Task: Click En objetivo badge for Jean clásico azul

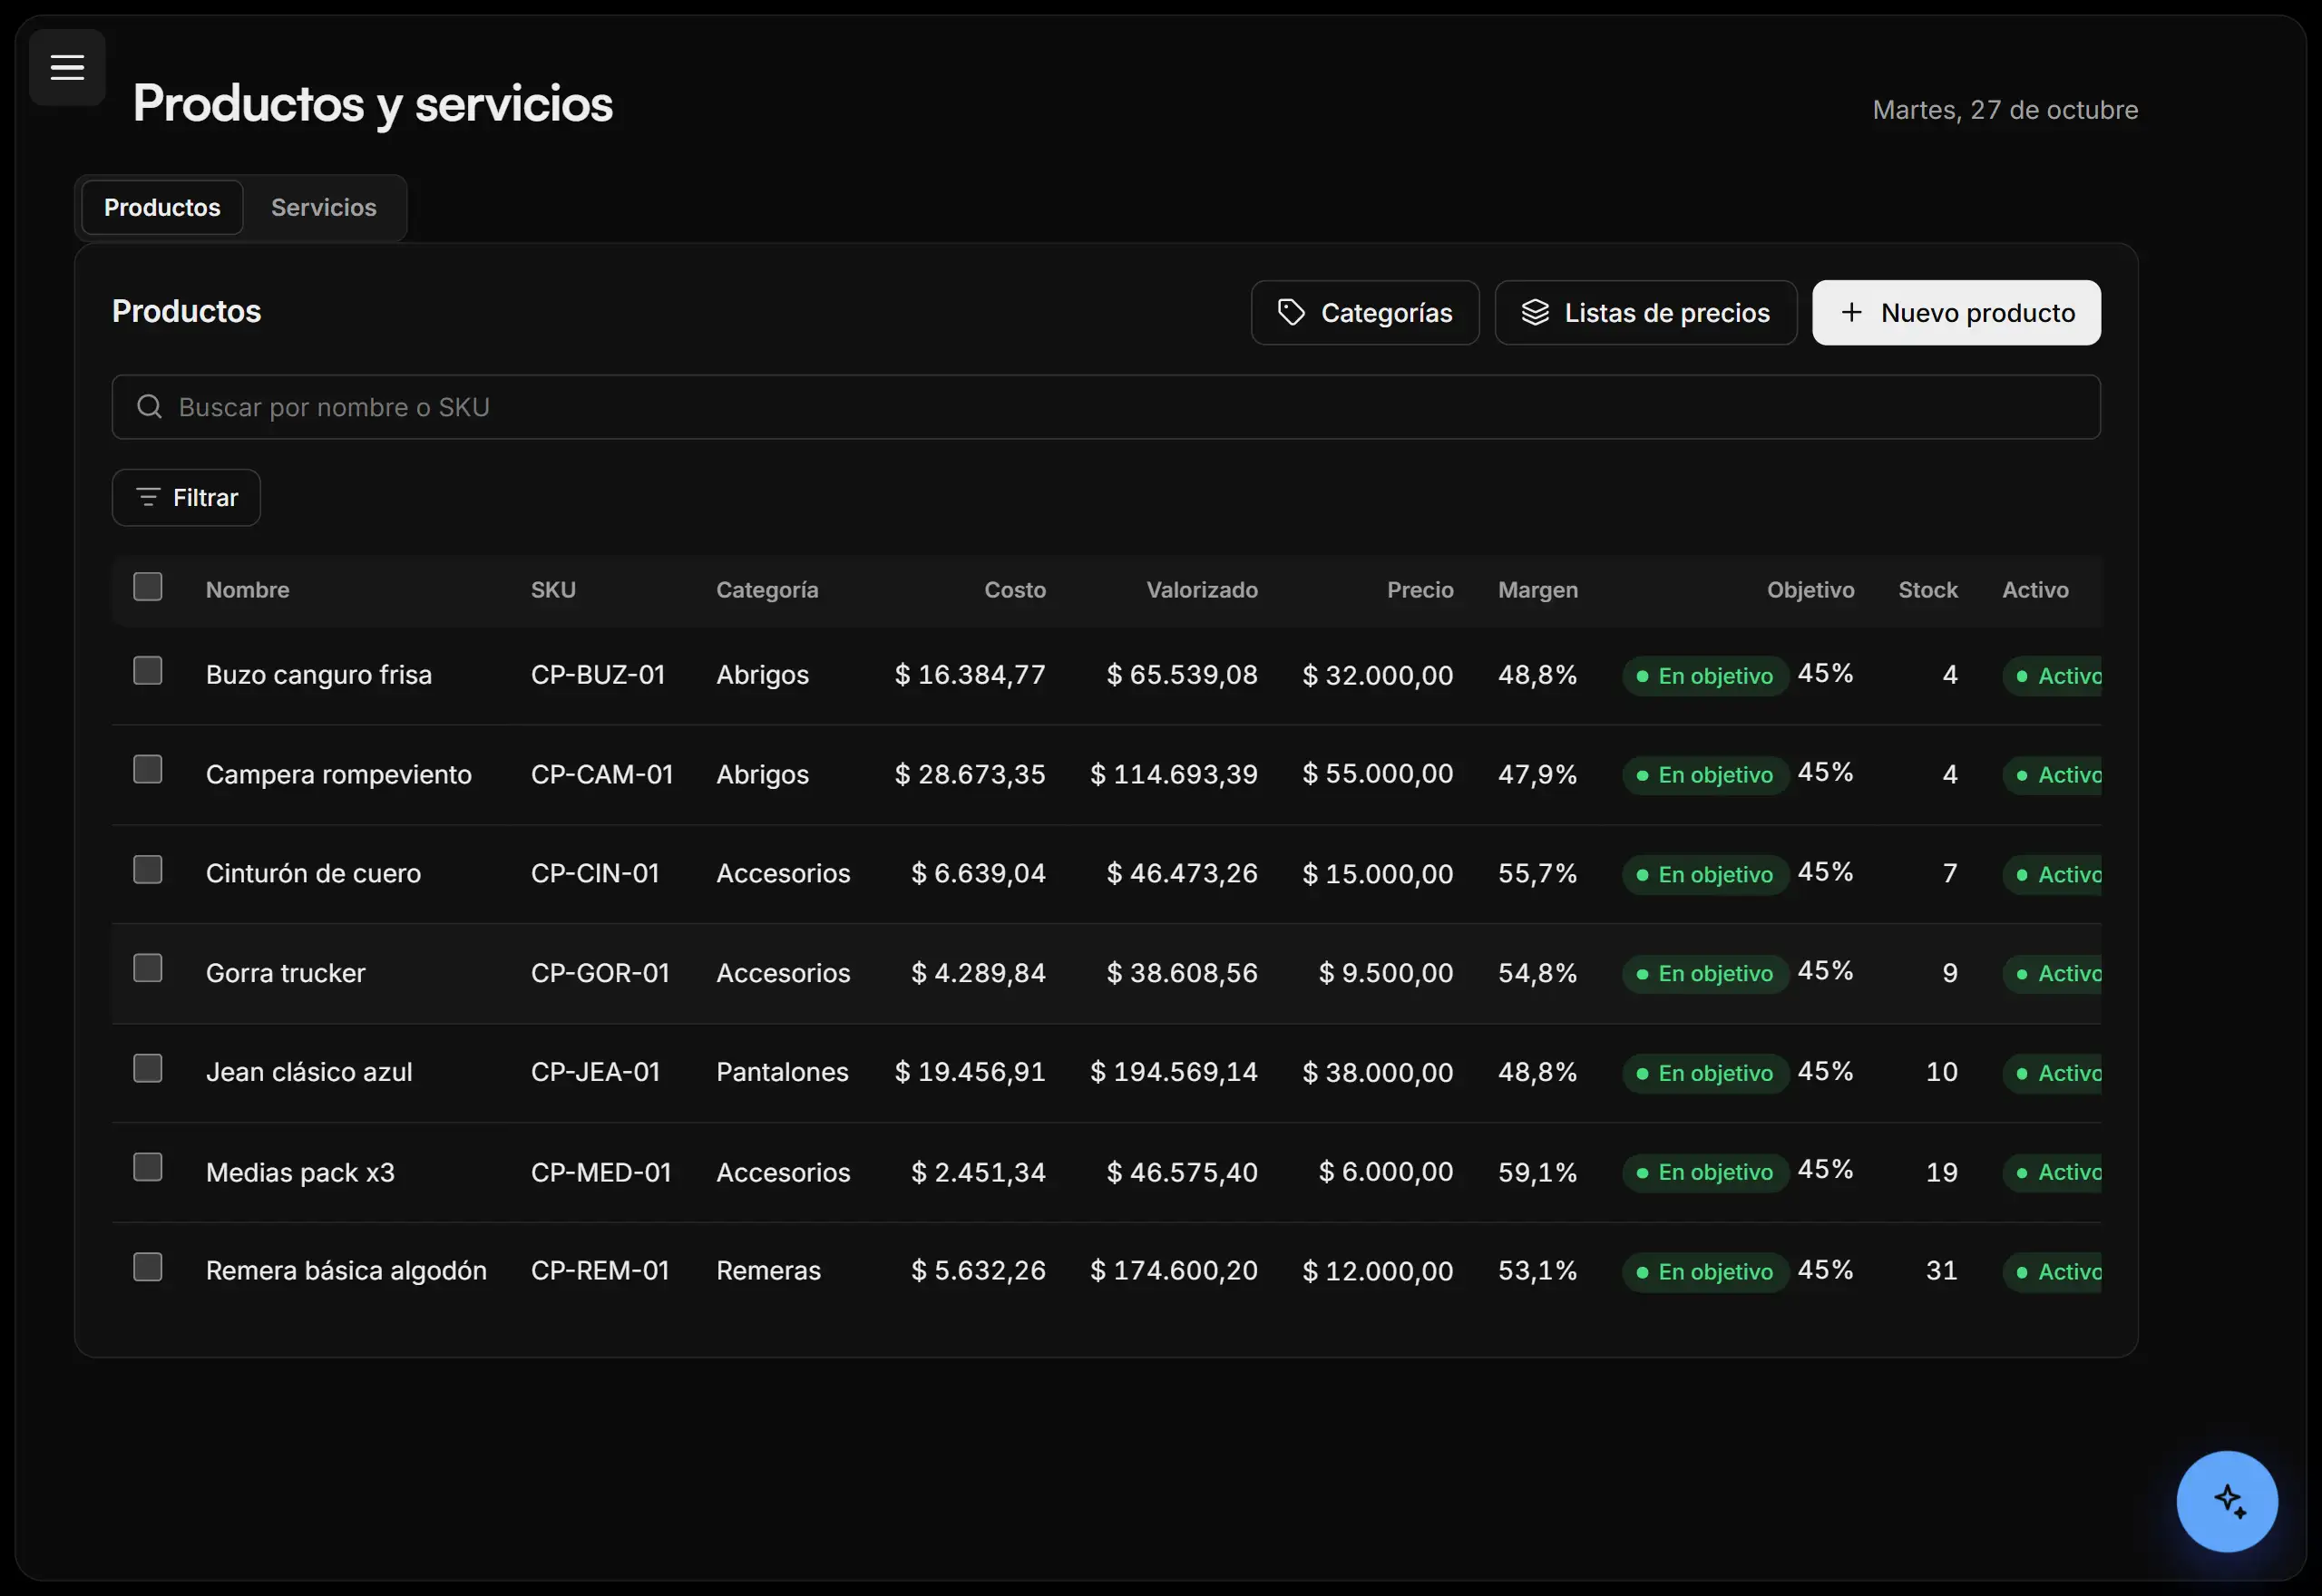Action: [x=1705, y=1074]
